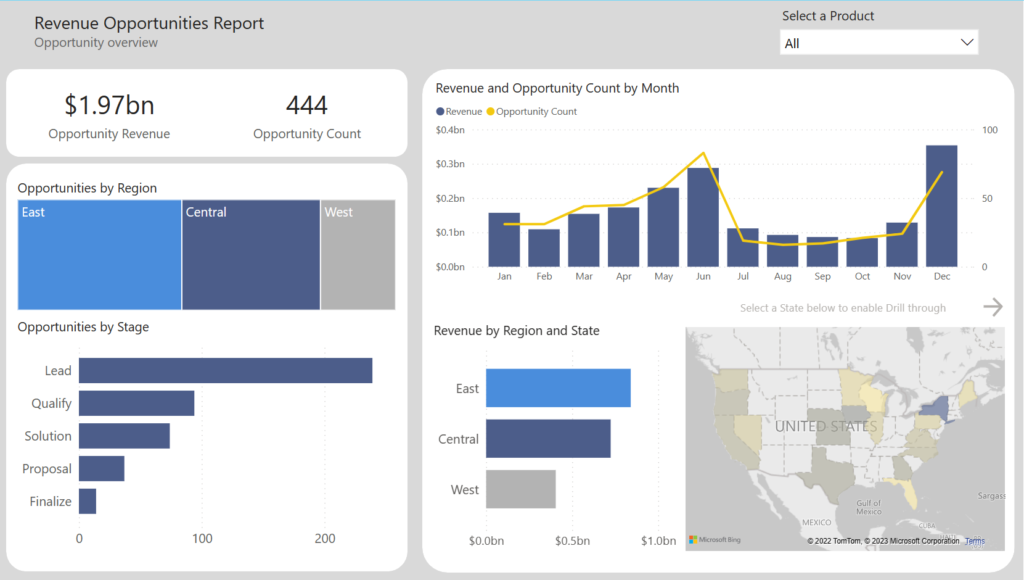The height and width of the screenshot is (580, 1024).
Task: Click the UNITED STATES label on the map
Action: tap(825, 426)
